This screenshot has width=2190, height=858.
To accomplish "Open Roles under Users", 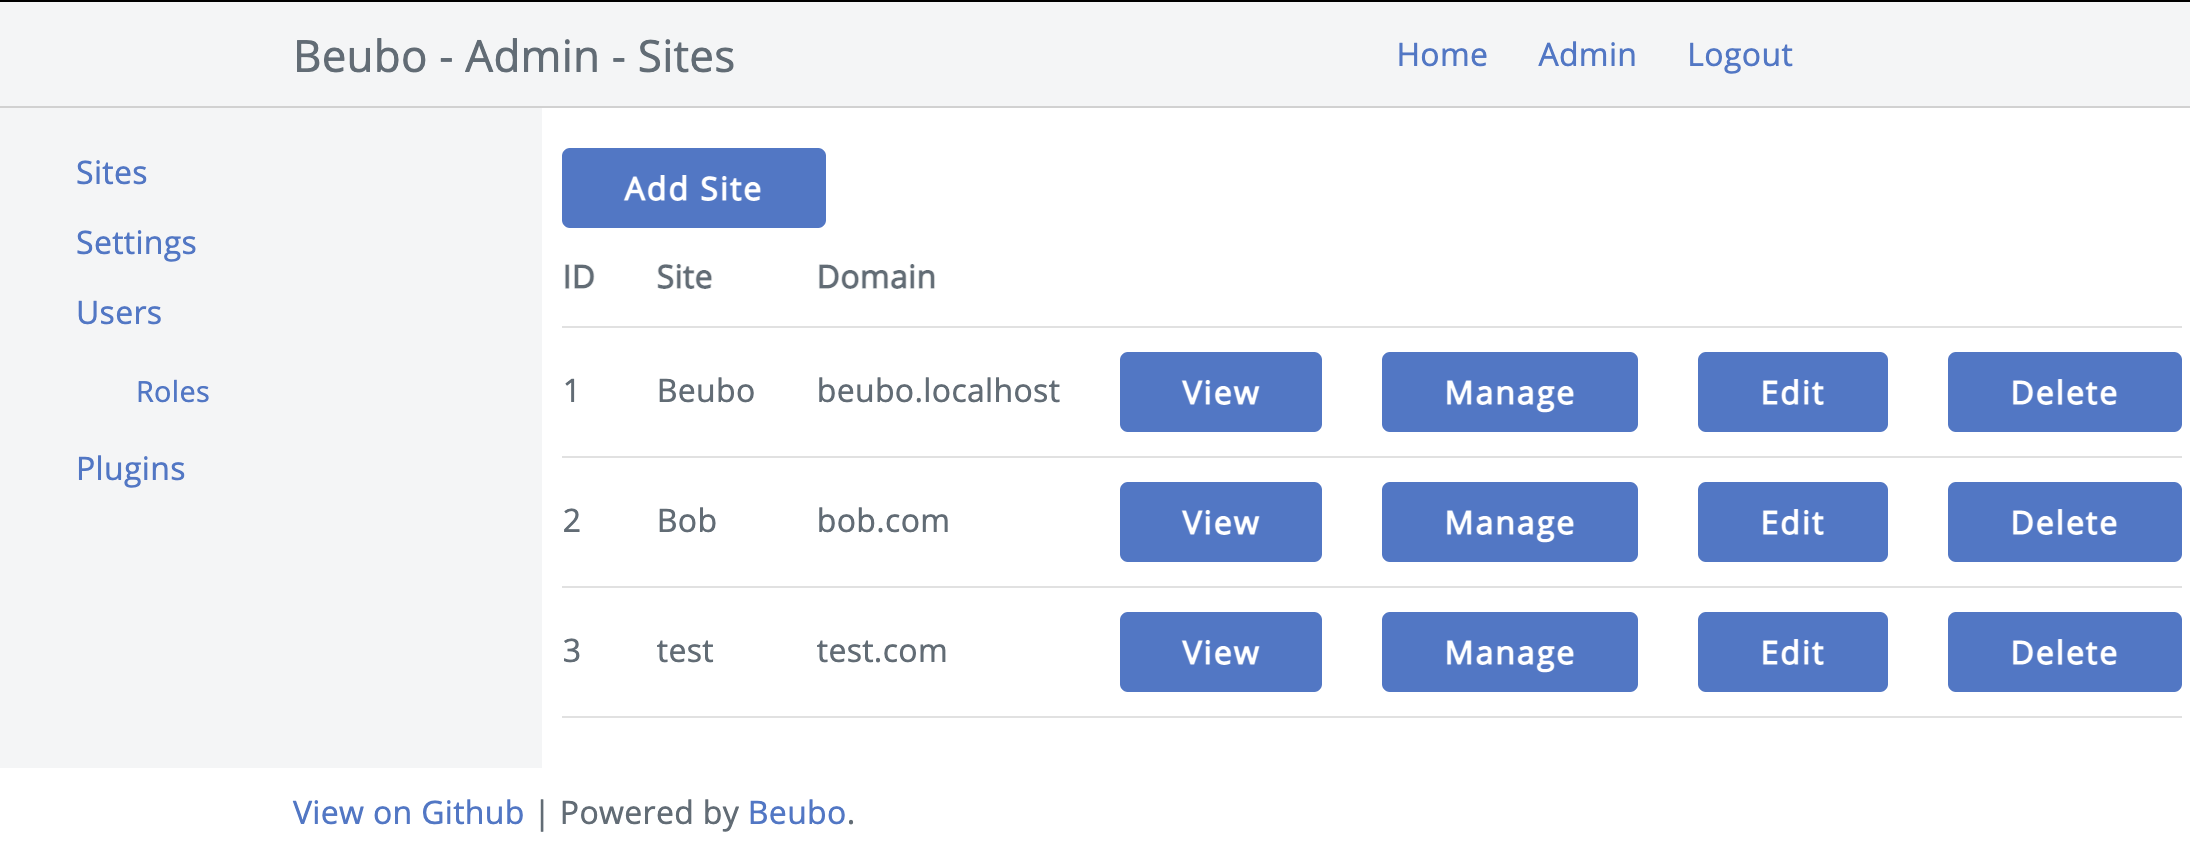I will [x=173, y=392].
